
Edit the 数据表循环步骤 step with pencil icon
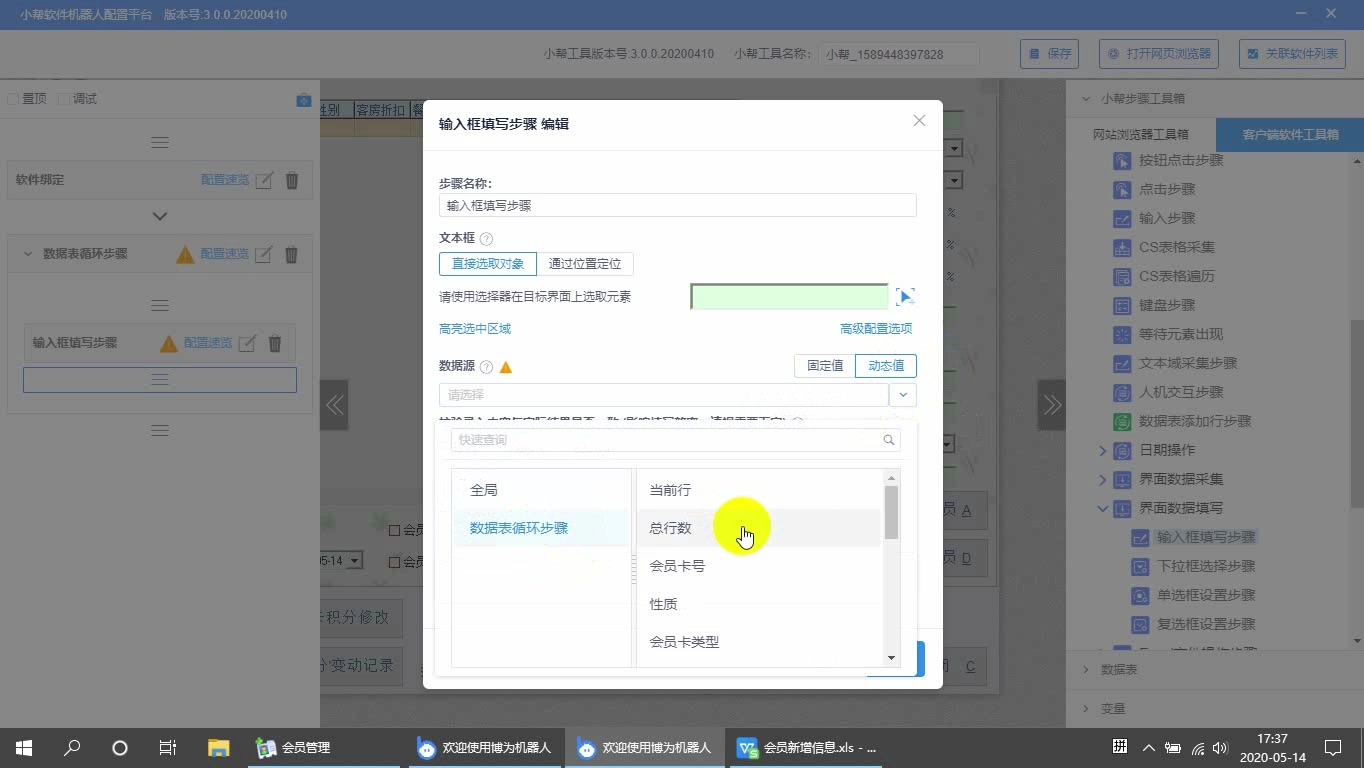pos(263,254)
